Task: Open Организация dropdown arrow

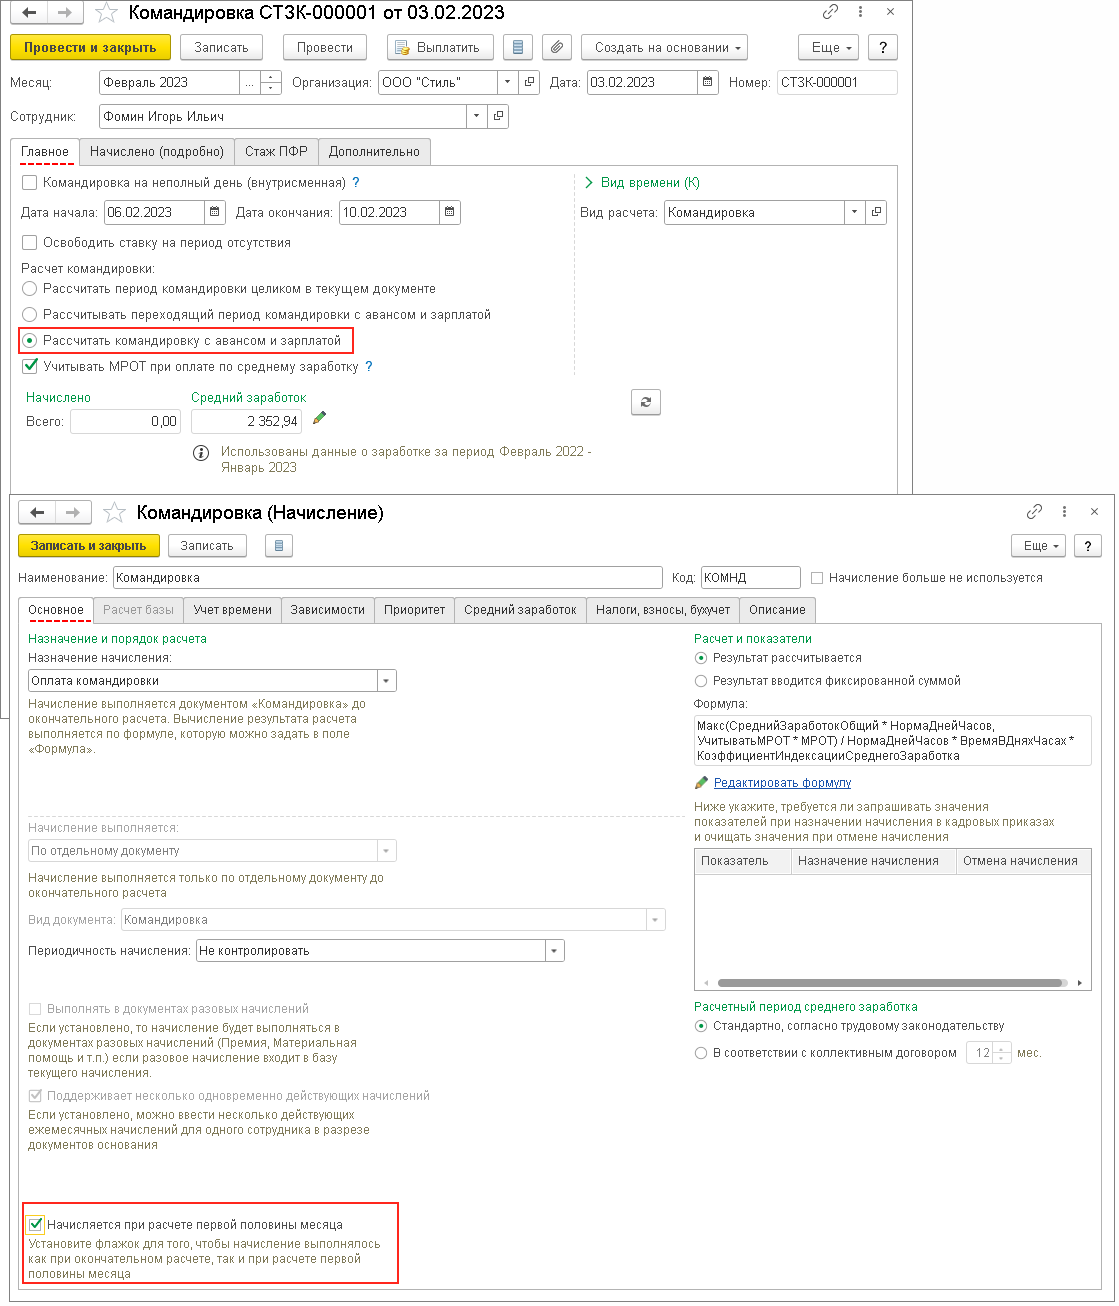Action: pos(508,82)
